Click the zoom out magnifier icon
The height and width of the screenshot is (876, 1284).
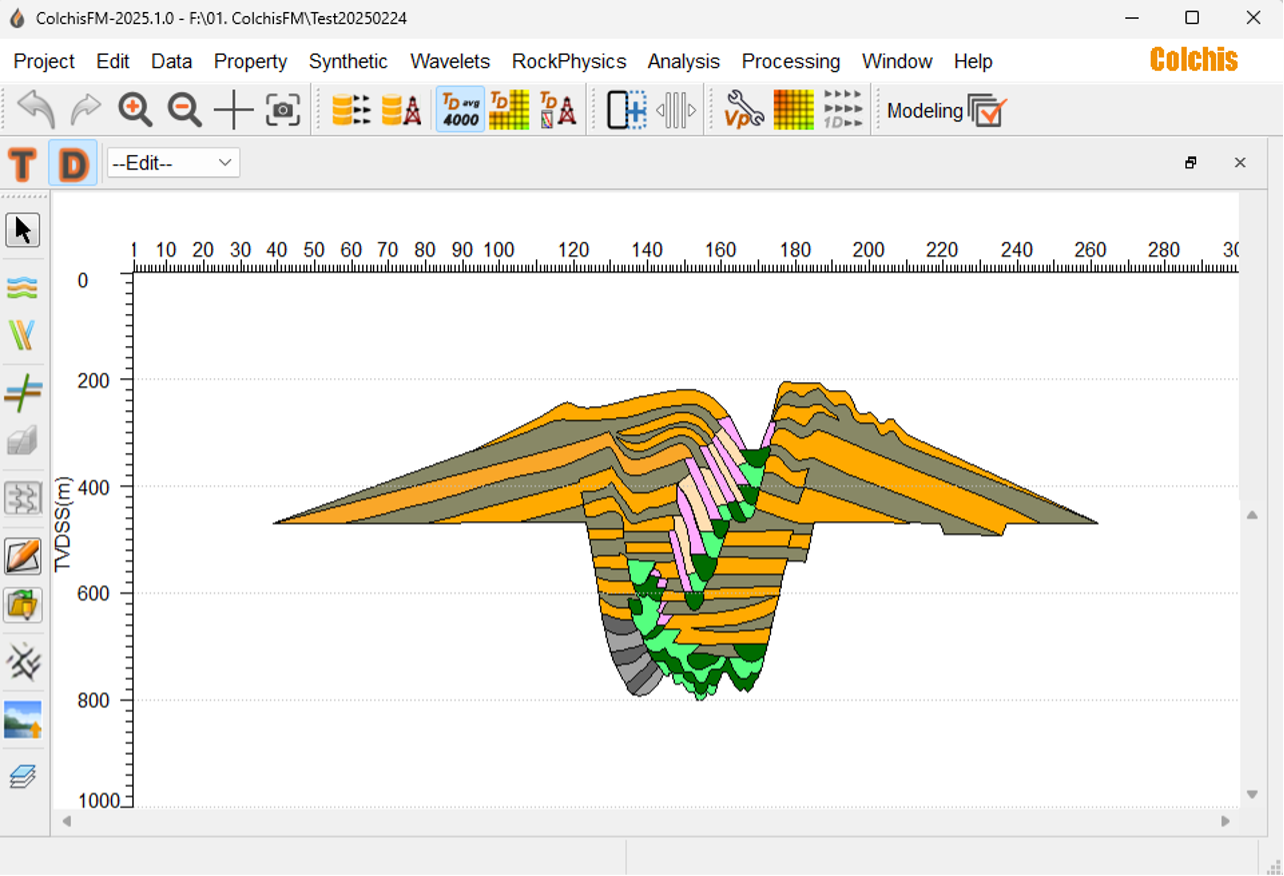[184, 109]
